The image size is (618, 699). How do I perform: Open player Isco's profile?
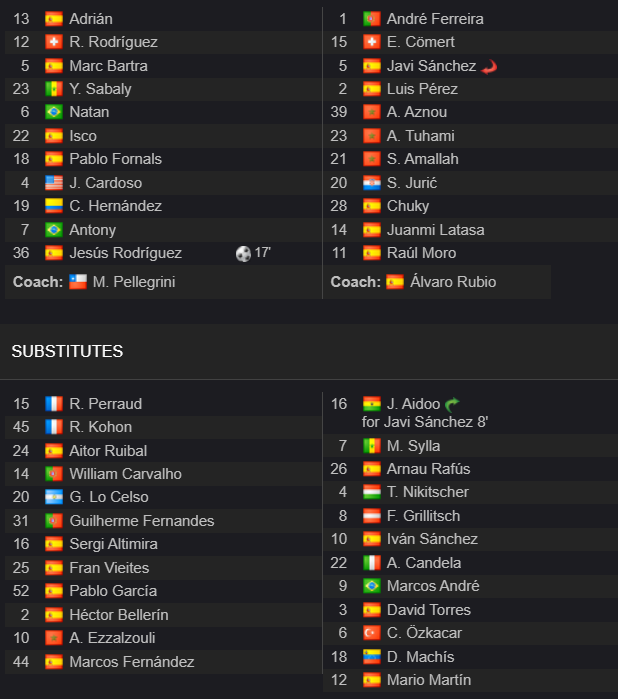[83, 136]
